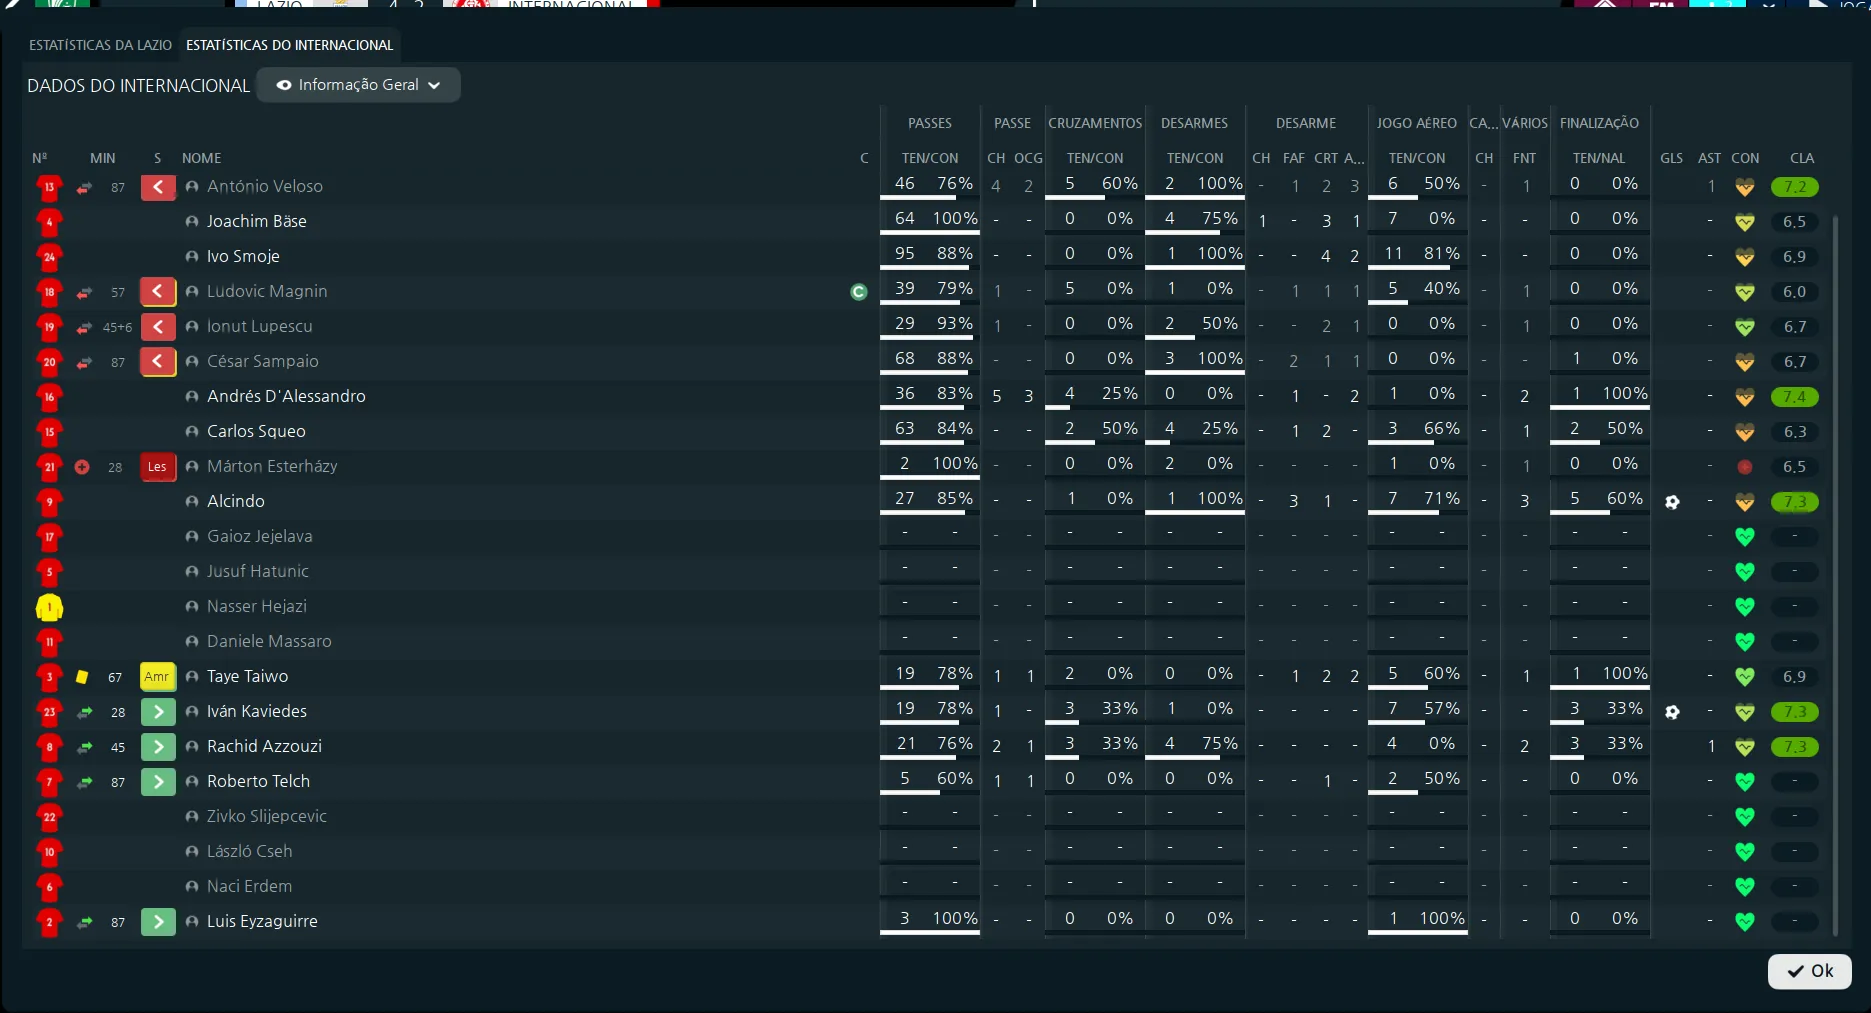
Task: Click the injury red cross icon for Márton Esterházy
Action: [x=82, y=467]
